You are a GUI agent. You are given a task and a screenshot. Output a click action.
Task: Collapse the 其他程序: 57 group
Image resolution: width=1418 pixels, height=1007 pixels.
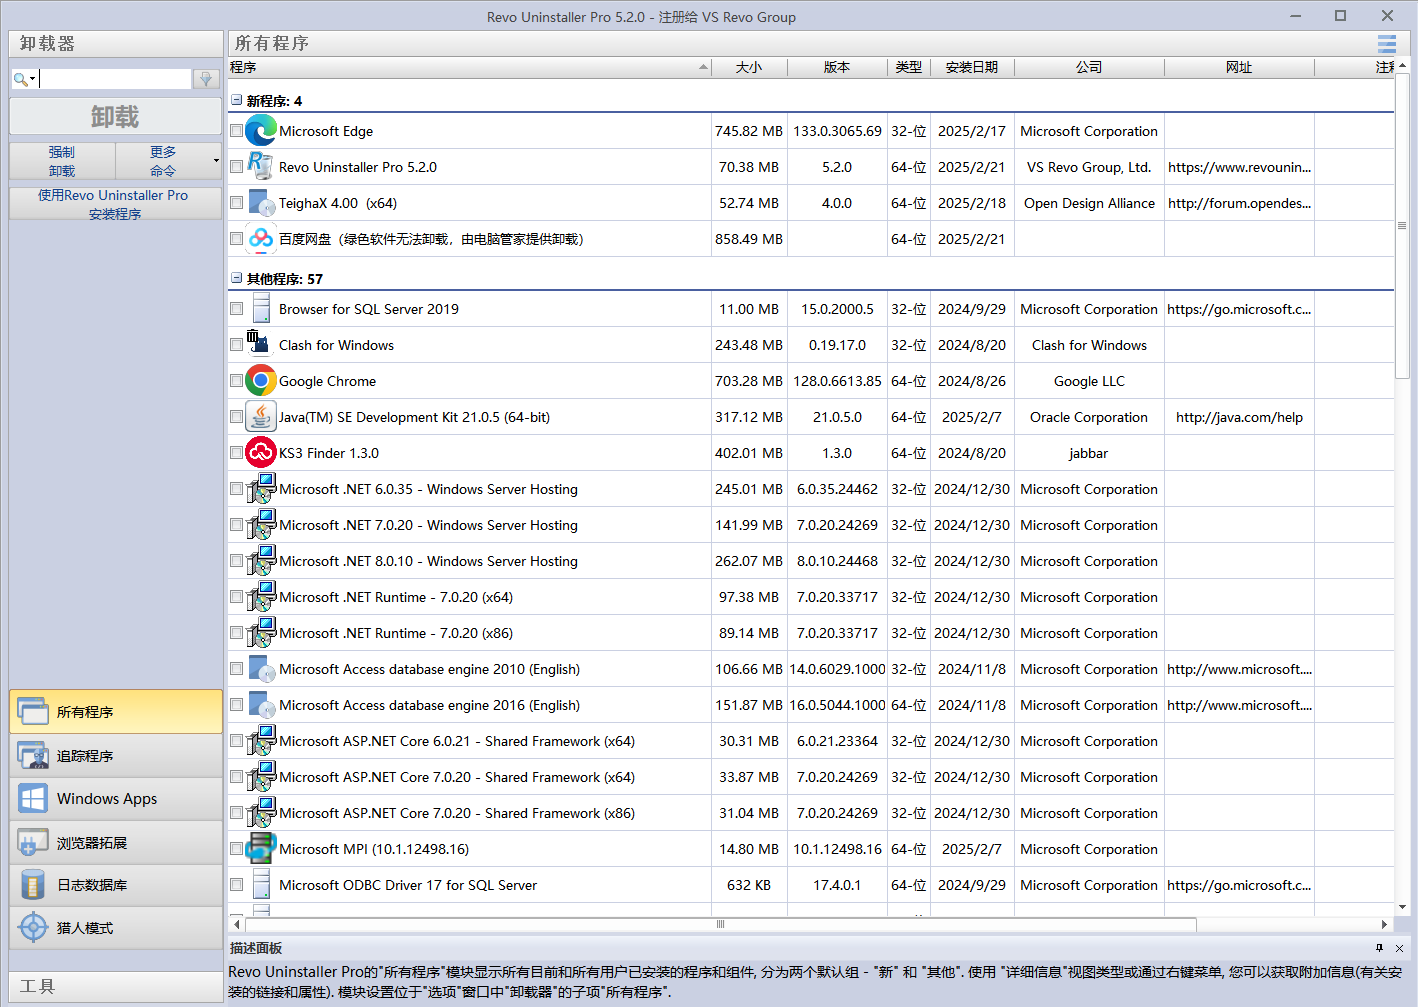(x=236, y=278)
